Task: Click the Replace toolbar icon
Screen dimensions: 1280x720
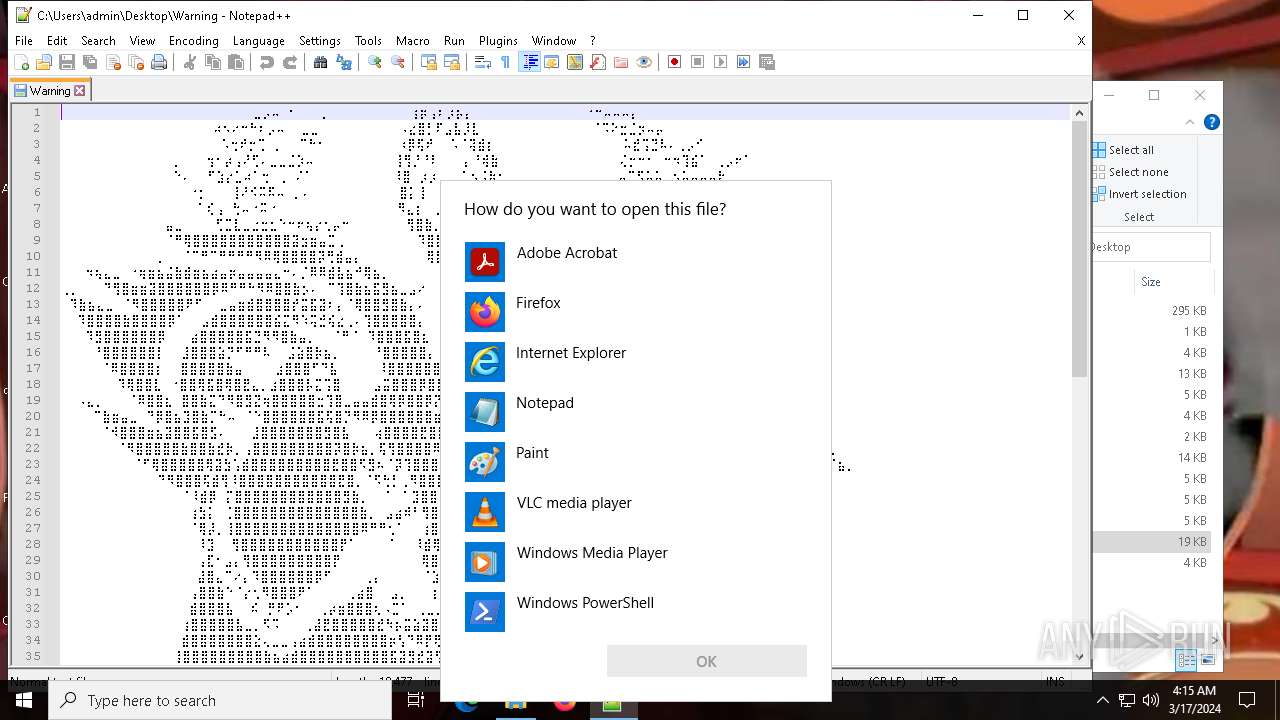Action: 344,62
